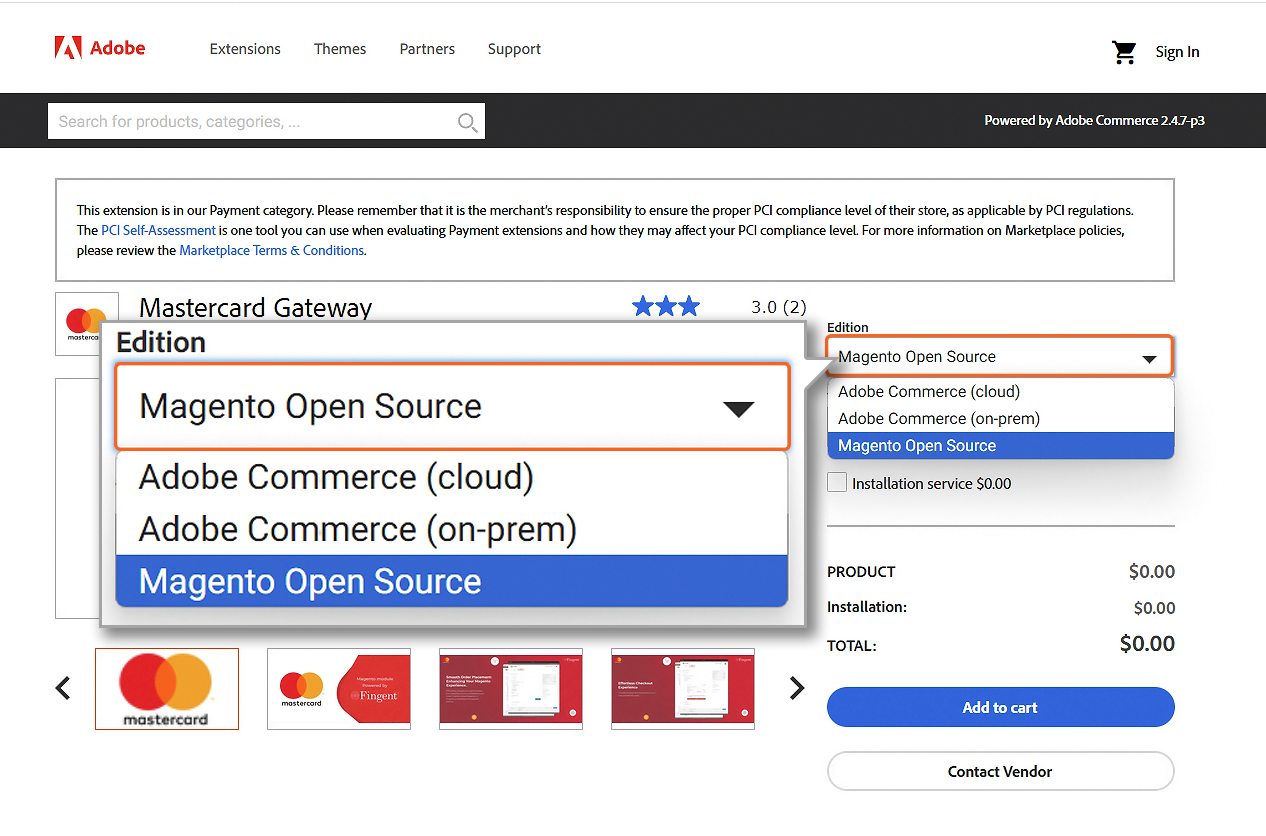The image size is (1266, 836).
Task: Advance to the next gallery image arrow
Action: (x=797, y=688)
